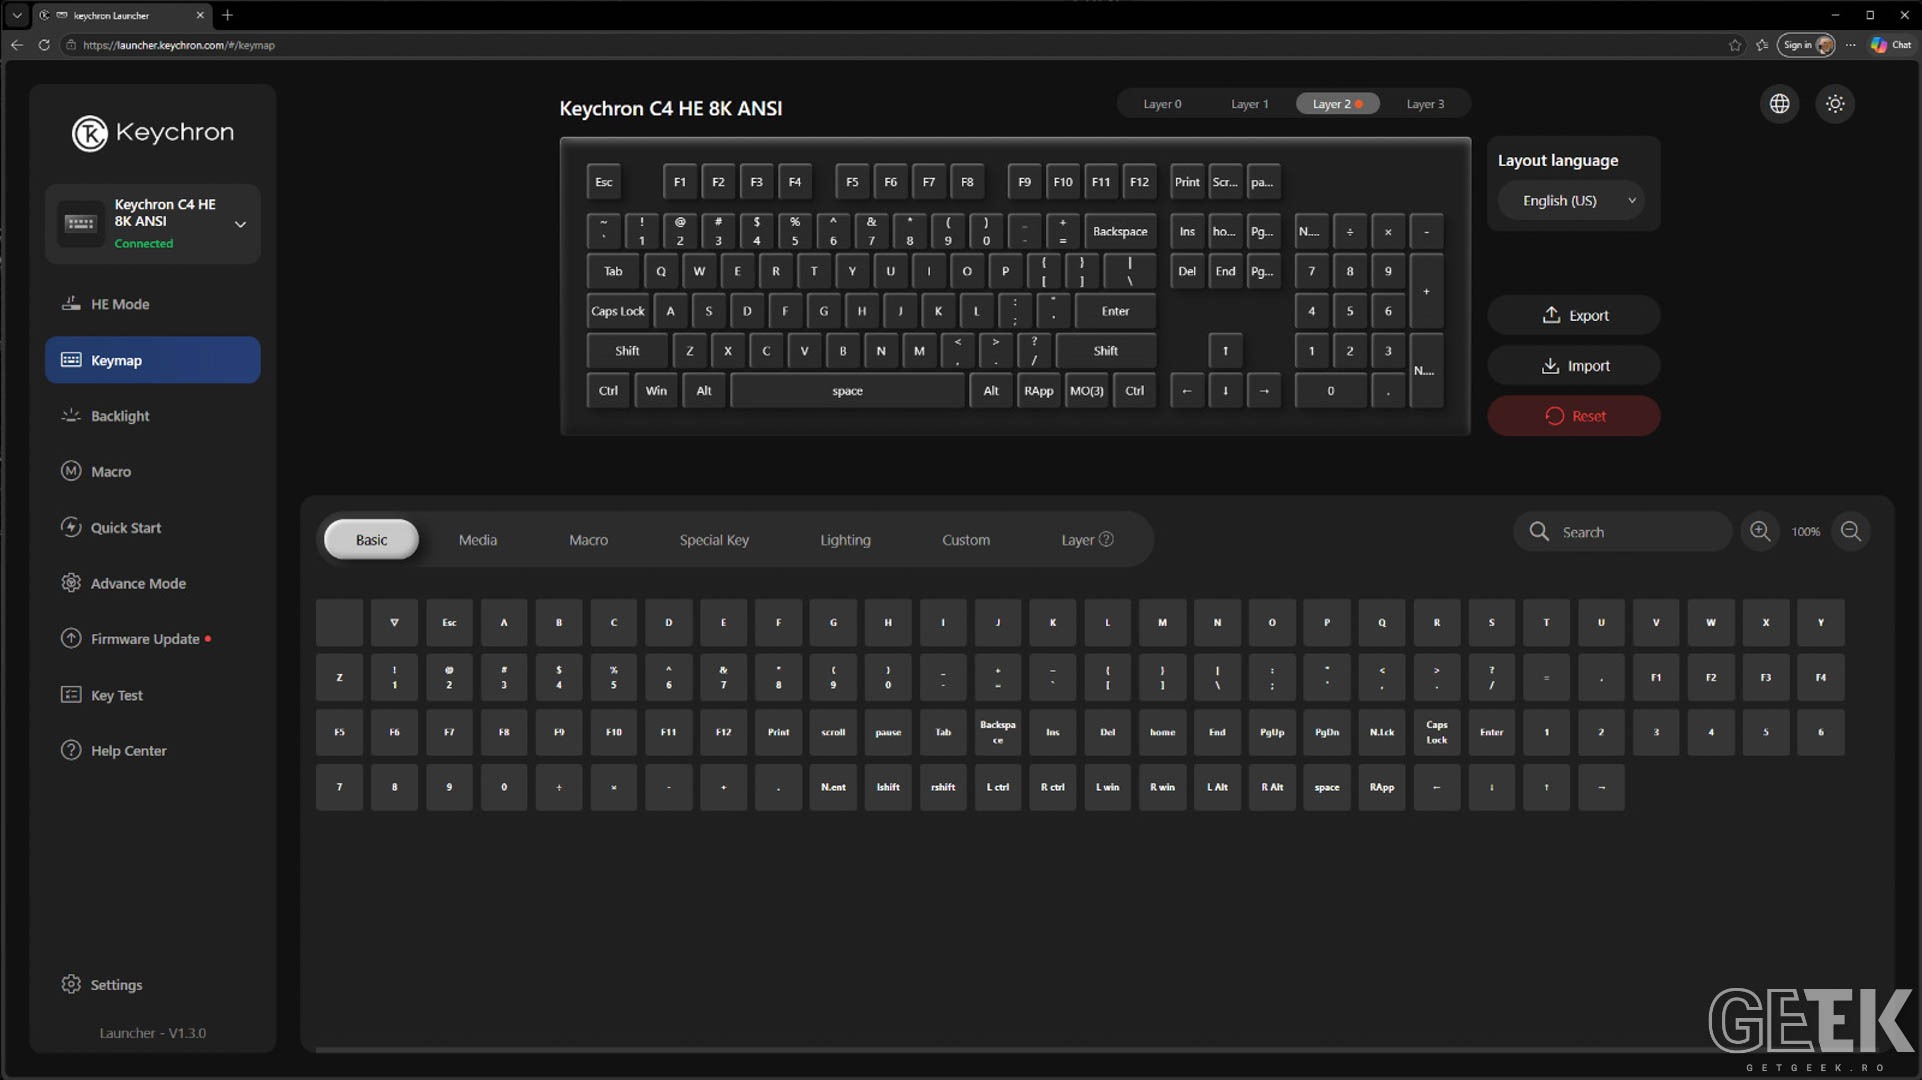Click the red Reset button
This screenshot has width=1922, height=1080.
tap(1574, 416)
